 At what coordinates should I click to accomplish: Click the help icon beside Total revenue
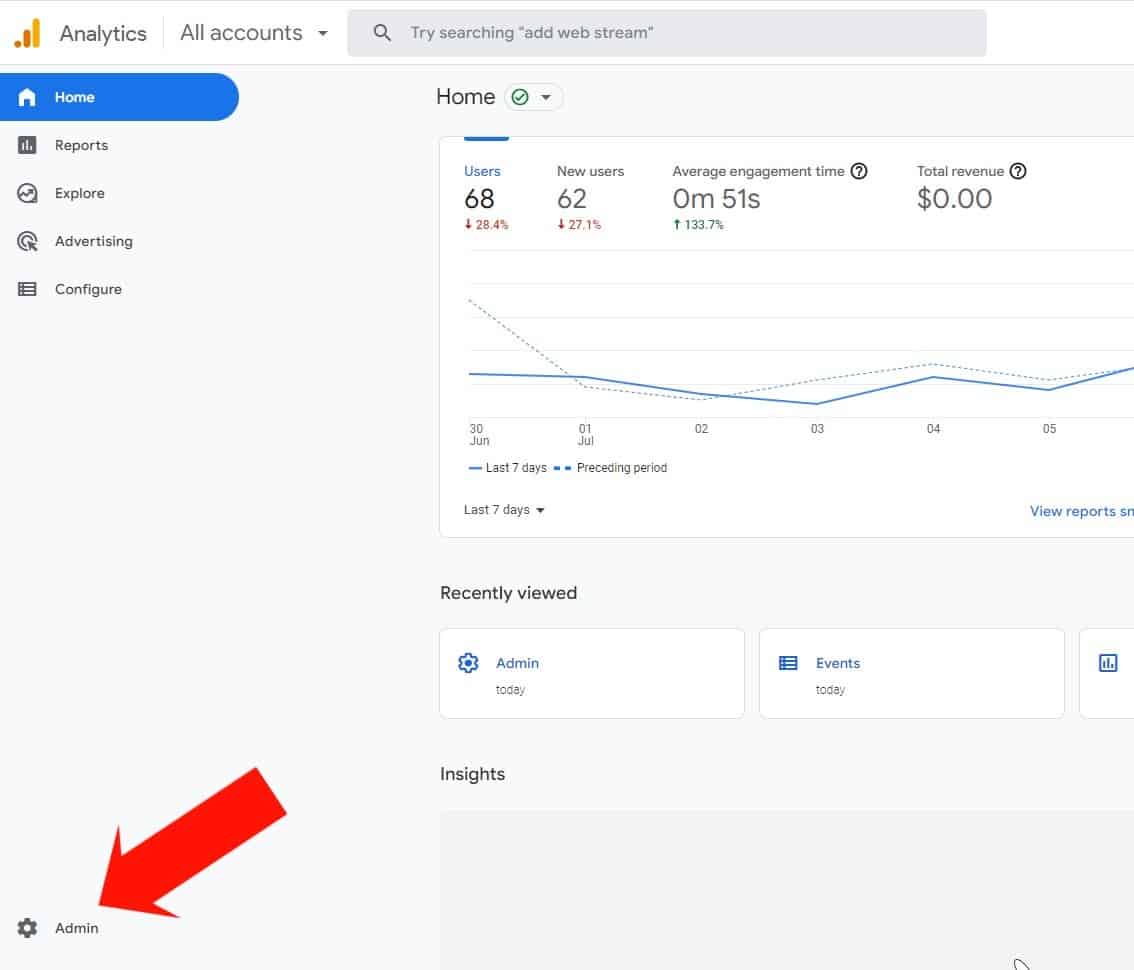1018,171
